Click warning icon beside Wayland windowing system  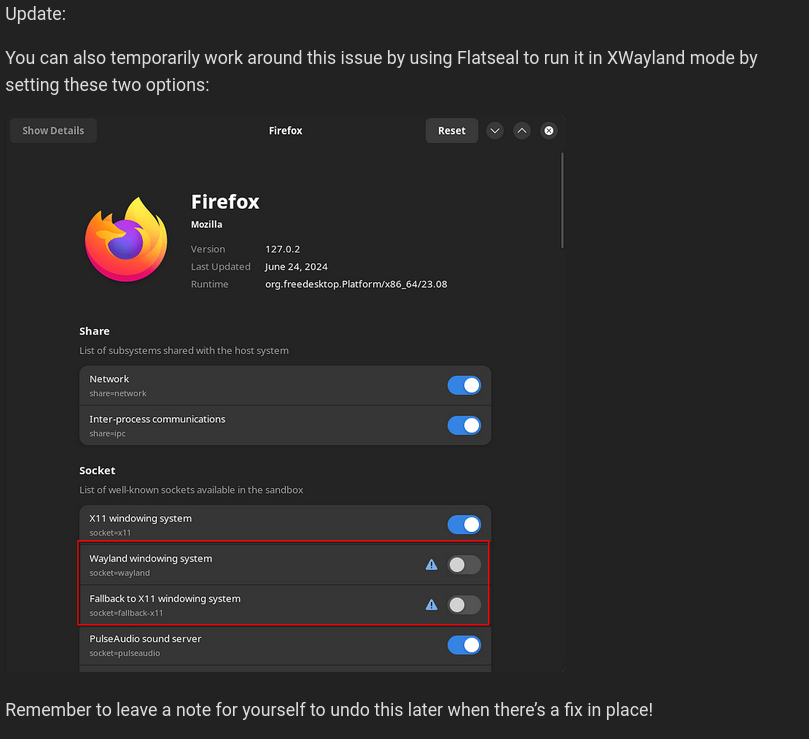tap(431, 564)
